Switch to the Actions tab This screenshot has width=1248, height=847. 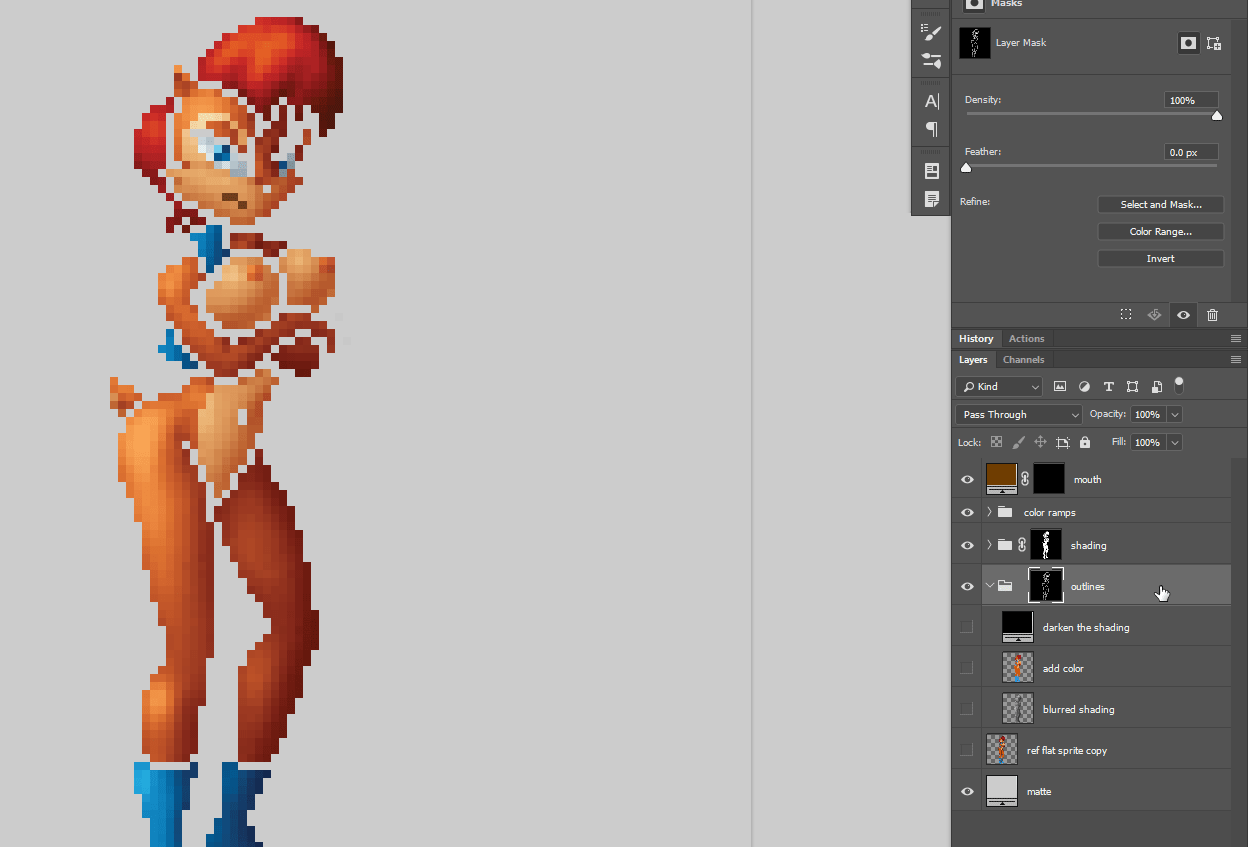pos(1026,339)
